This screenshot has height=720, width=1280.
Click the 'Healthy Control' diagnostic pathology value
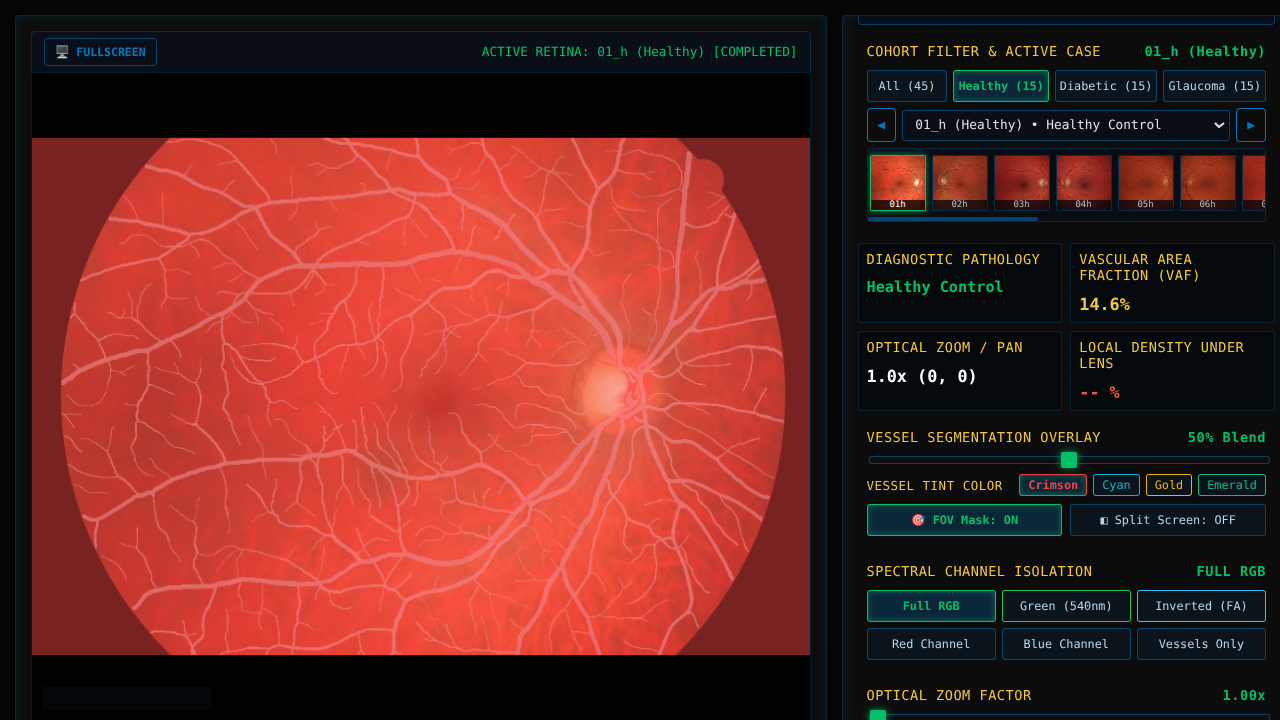(935, 287)
